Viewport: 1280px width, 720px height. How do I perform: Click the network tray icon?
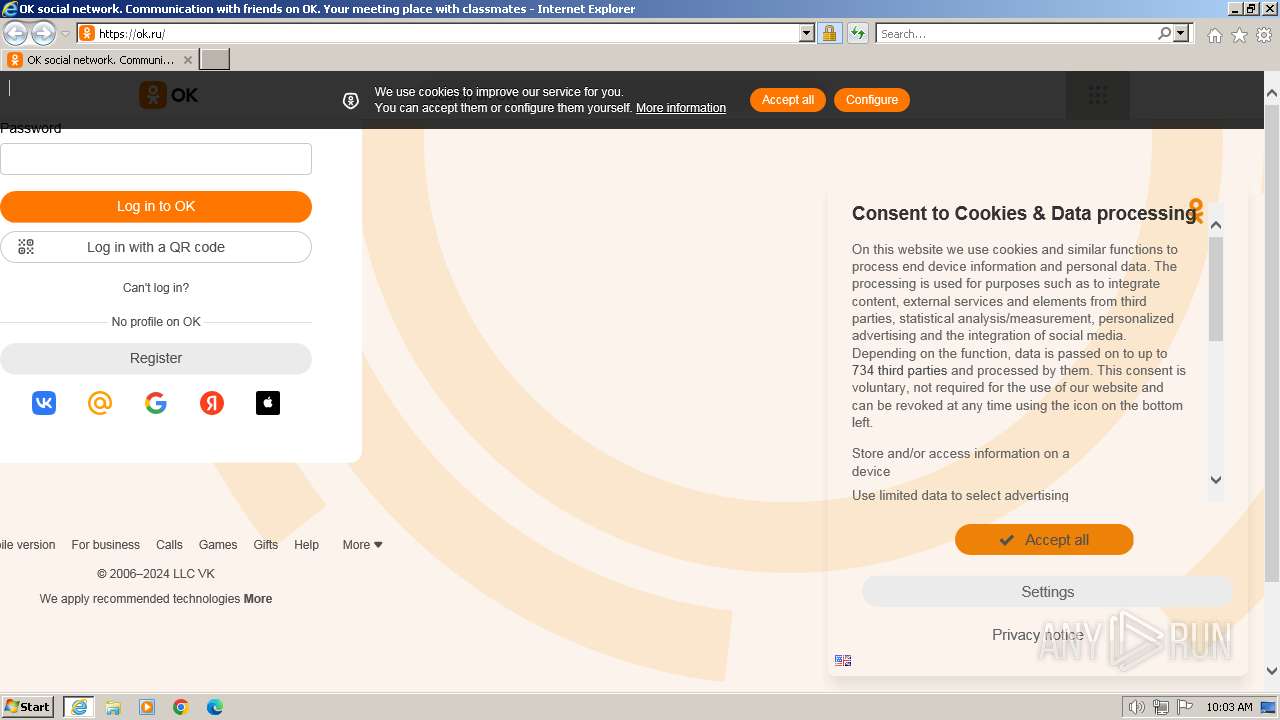tap(1161, 707)
